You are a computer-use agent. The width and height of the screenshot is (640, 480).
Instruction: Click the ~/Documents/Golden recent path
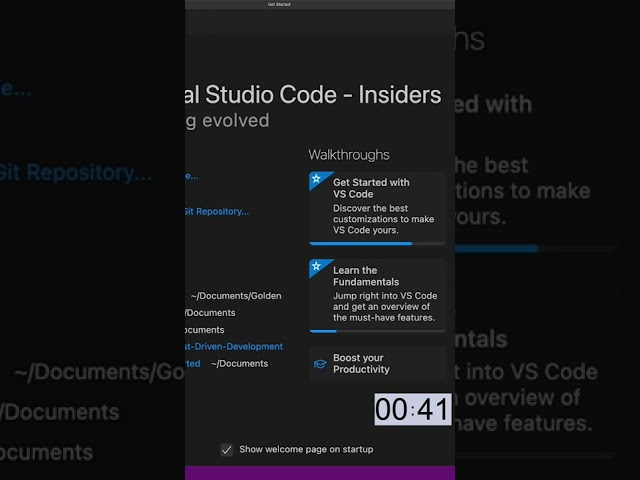coord(236,296)
